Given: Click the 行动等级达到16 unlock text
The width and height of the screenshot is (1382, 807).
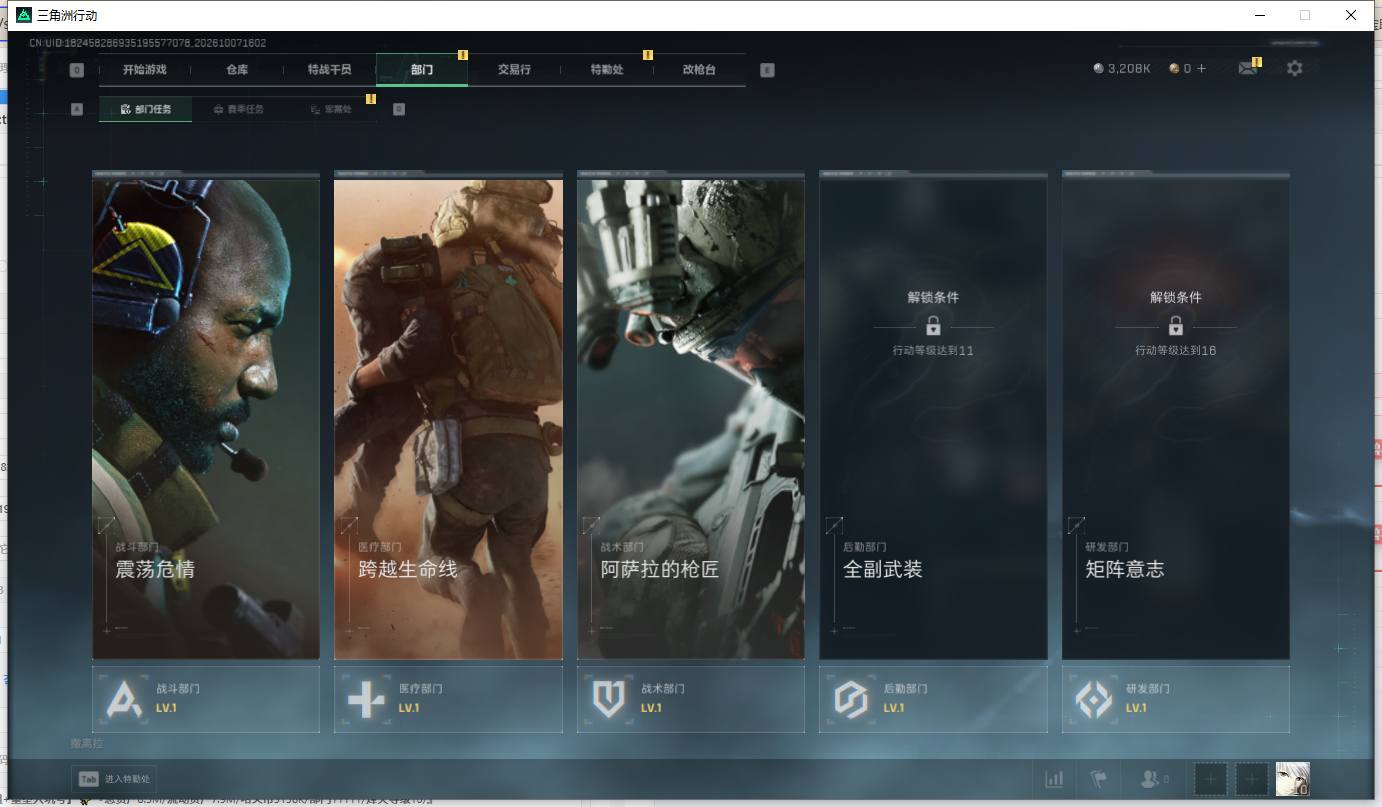Looking at the screenshot, I should pos(1176,351).
